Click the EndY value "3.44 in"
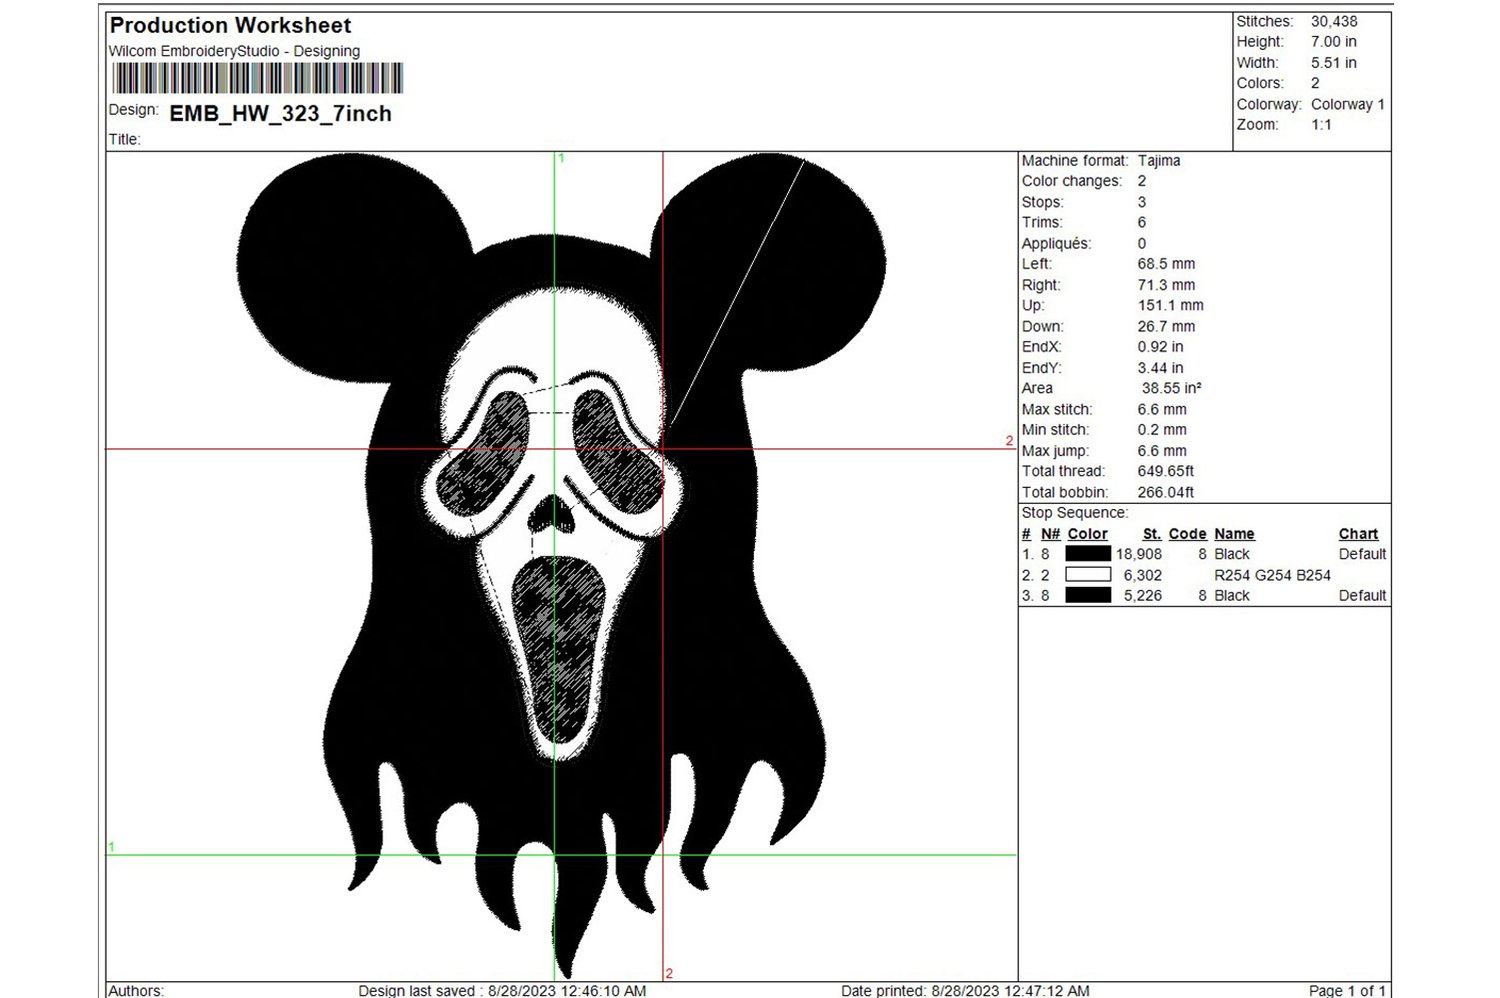 click(1160, 368)
